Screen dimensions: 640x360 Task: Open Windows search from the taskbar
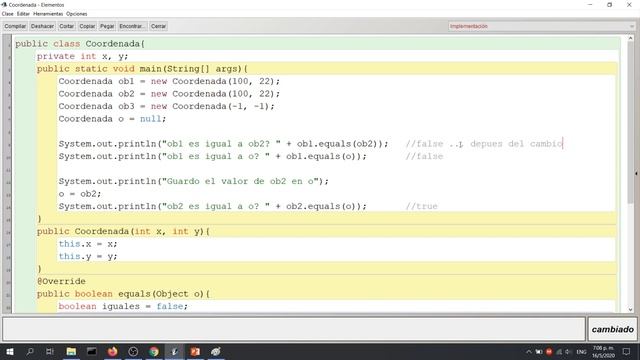[x=30, y=351]
